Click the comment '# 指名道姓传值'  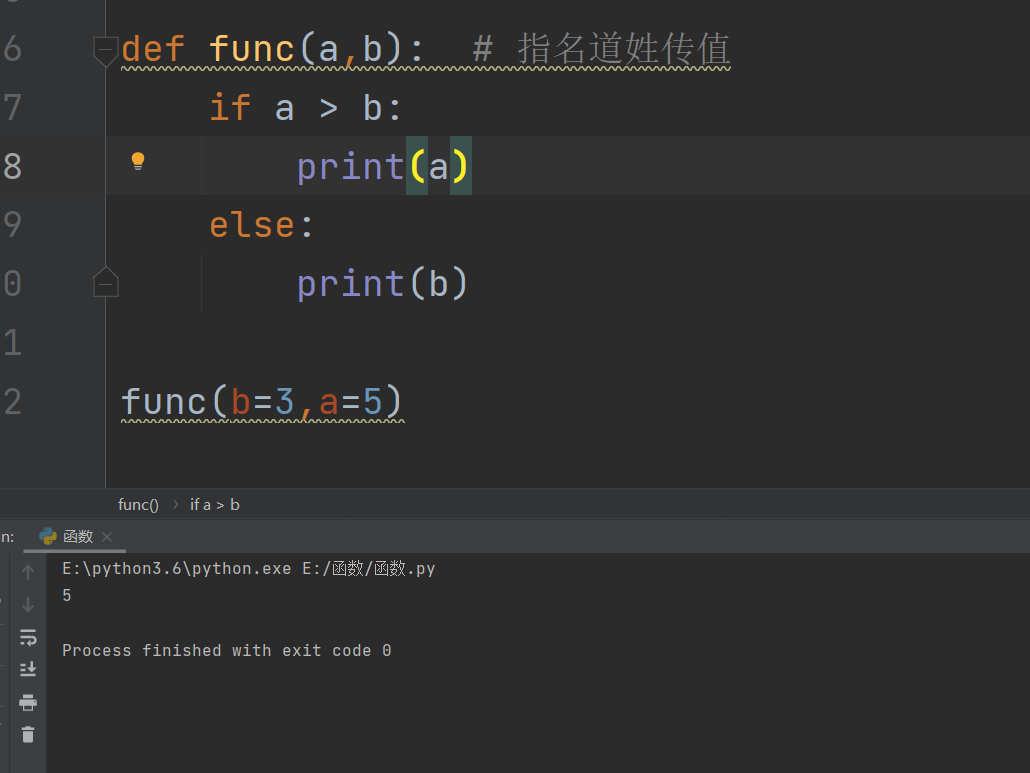601,49
